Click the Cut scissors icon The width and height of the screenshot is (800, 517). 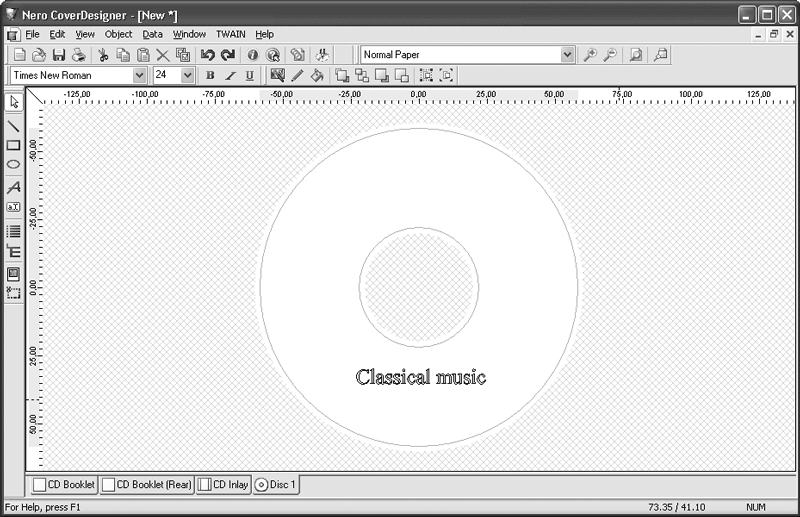tap(102, 55)
